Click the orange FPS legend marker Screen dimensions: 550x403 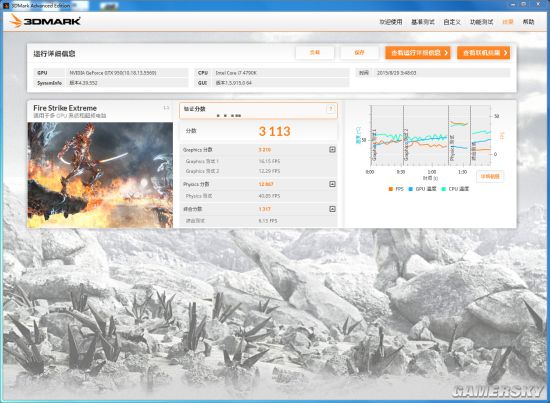[x=390, y=189]
